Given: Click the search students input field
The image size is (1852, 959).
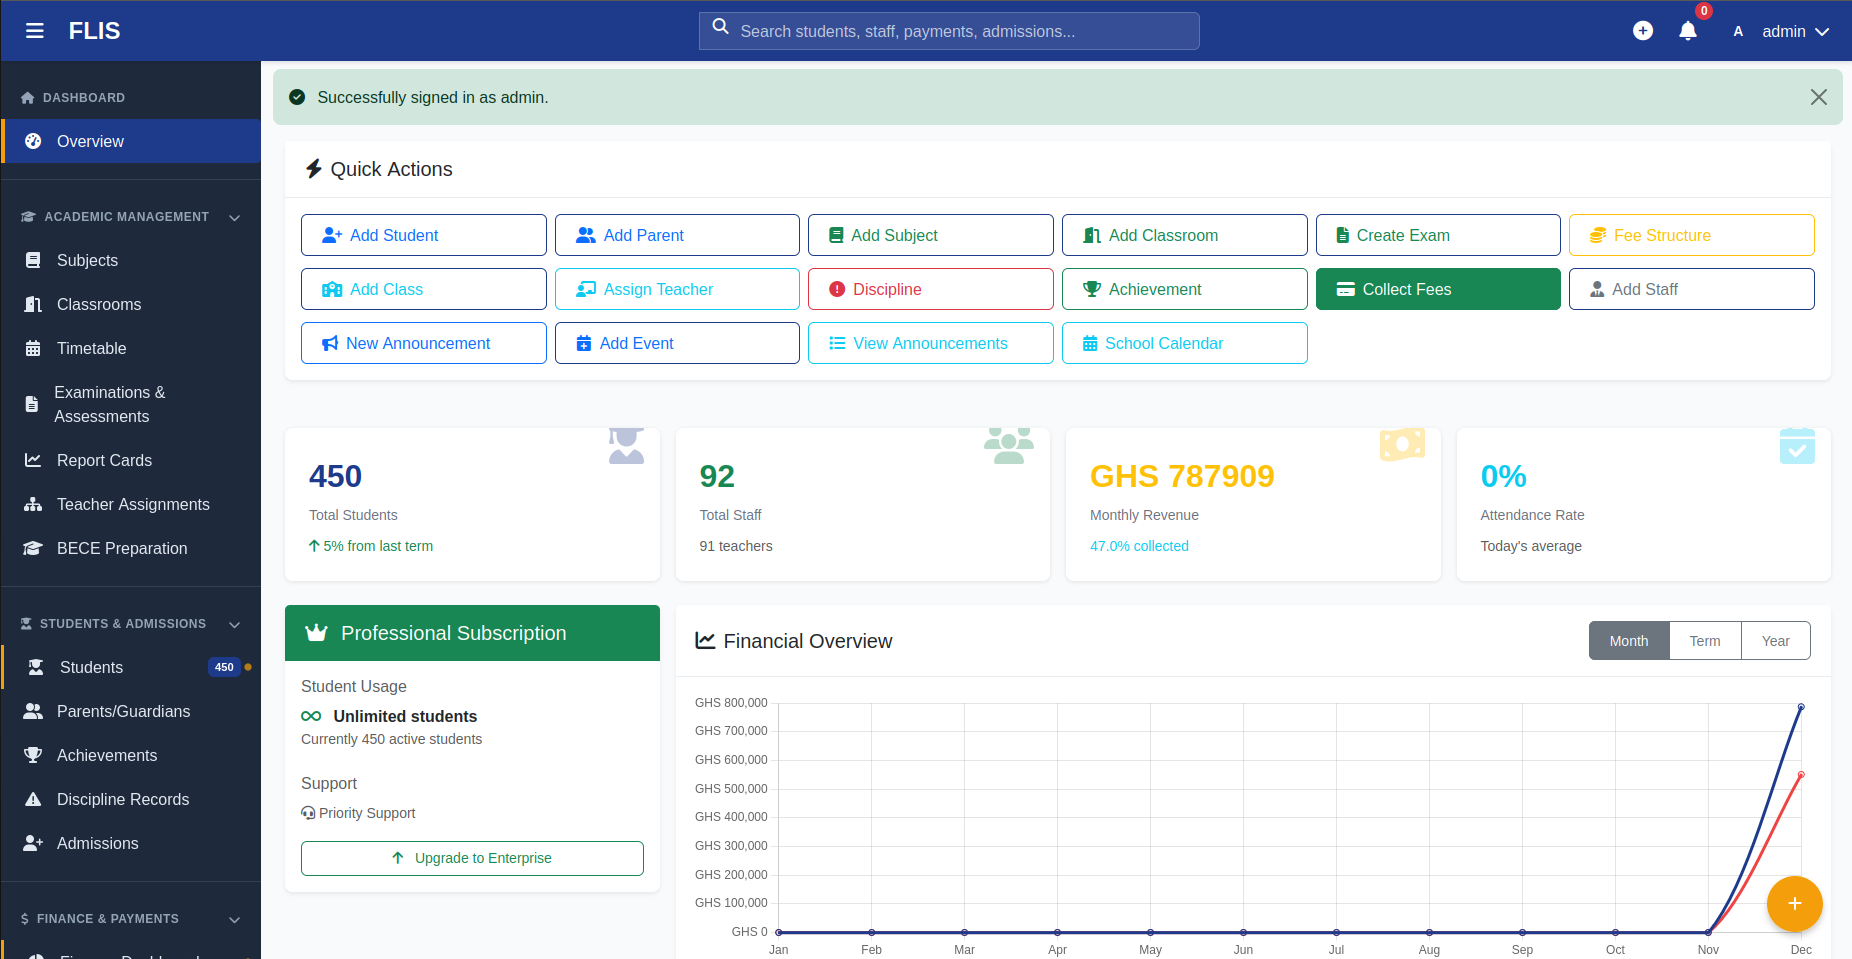Looking at the screenshot, I should click(948, 31).
